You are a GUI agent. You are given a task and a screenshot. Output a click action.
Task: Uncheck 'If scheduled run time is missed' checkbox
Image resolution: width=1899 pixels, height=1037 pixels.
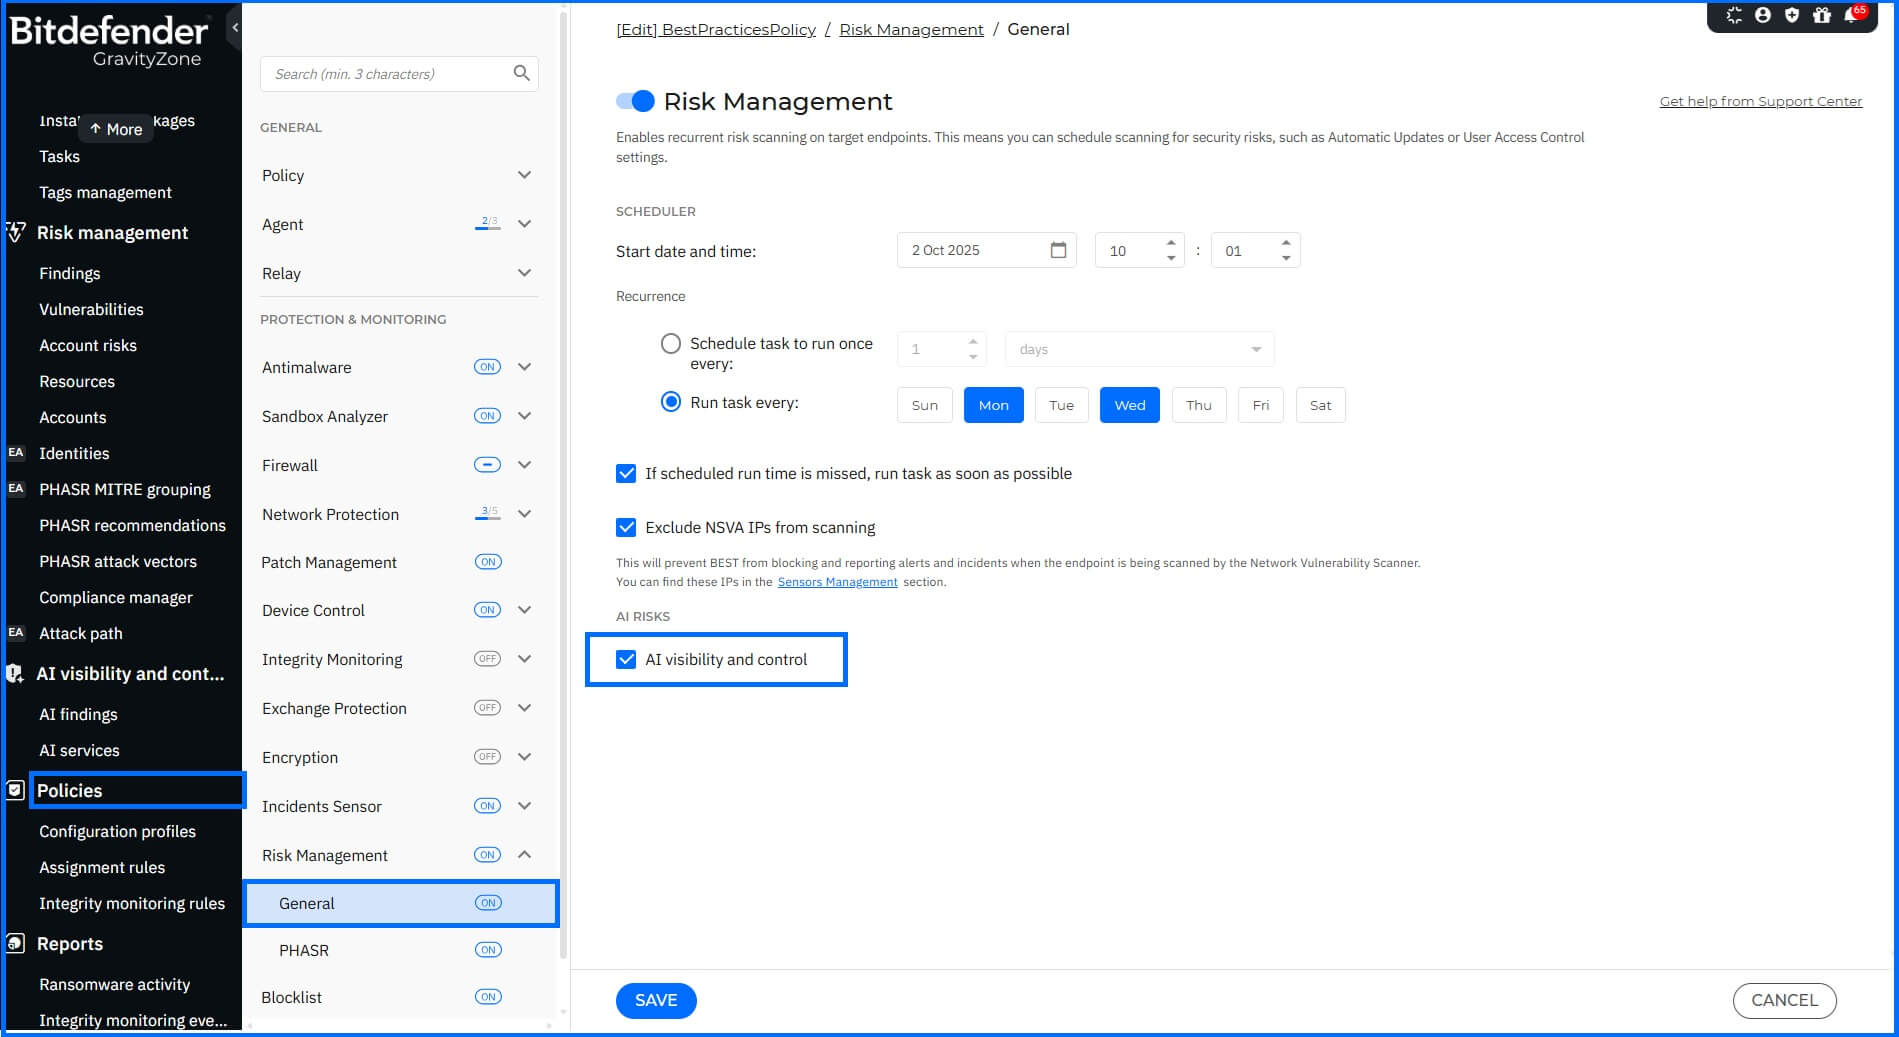coord(626,473)
